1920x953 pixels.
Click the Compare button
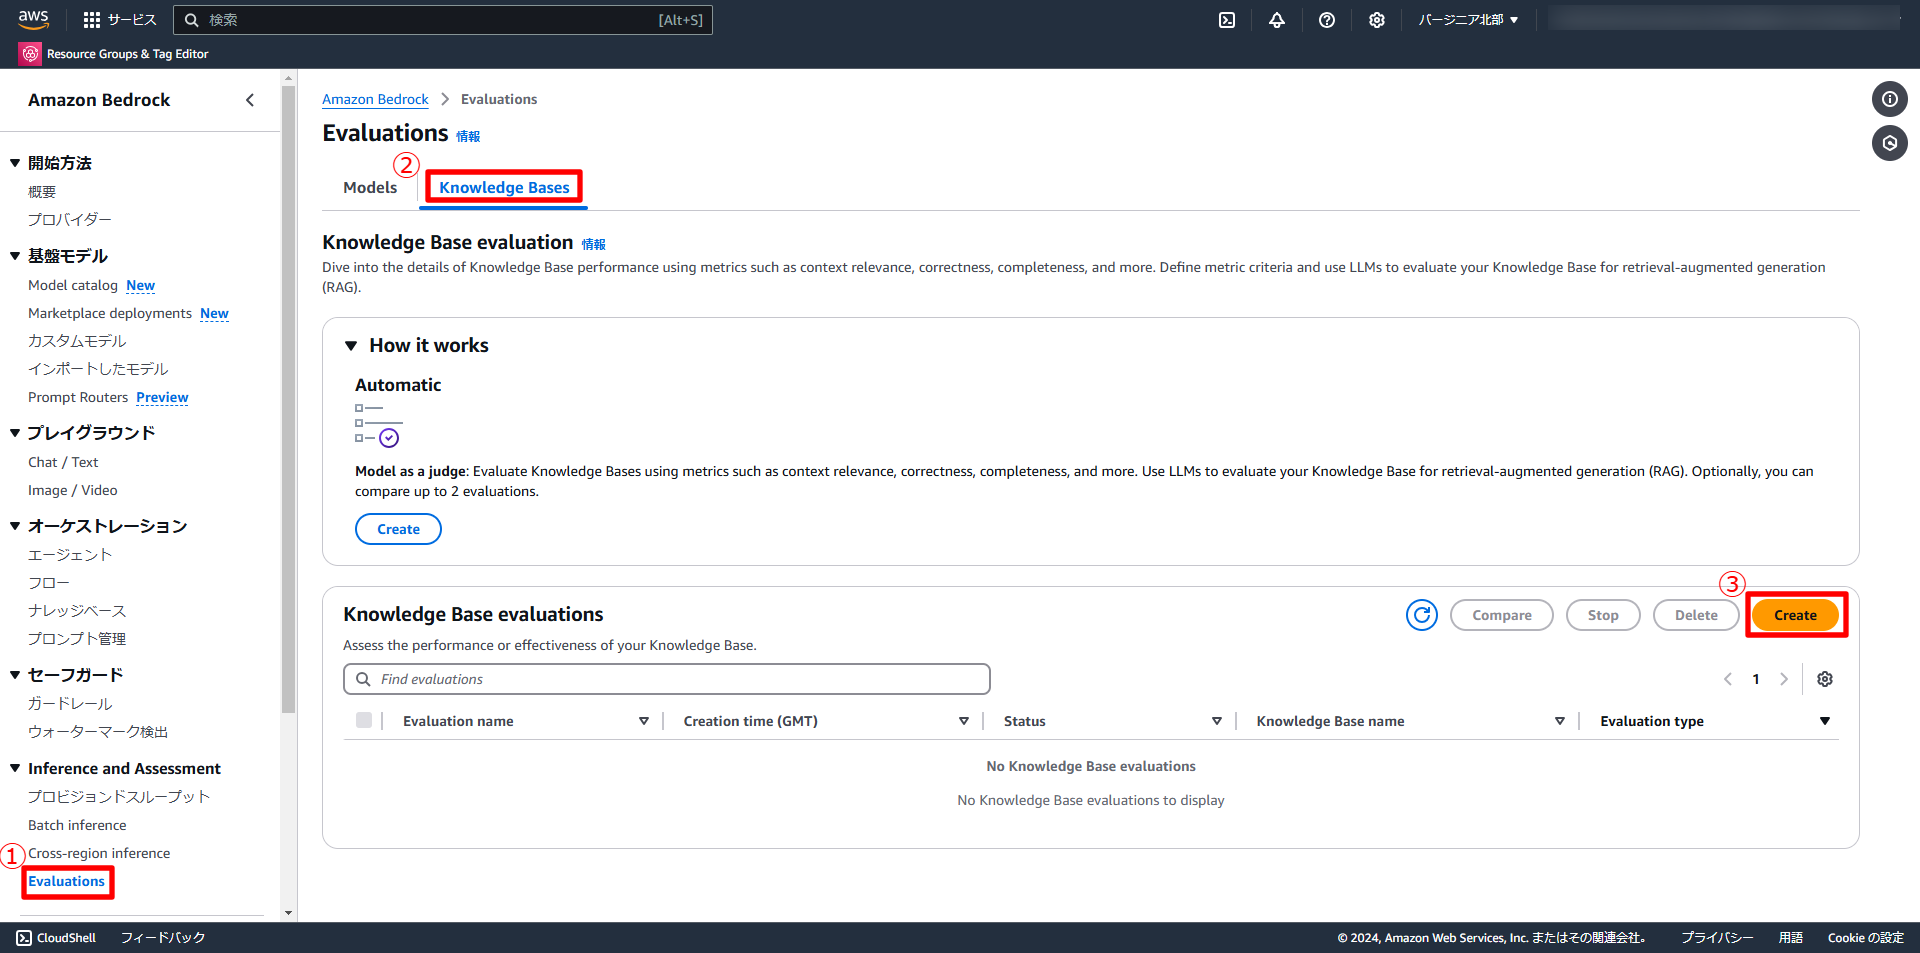point(1501,615)
